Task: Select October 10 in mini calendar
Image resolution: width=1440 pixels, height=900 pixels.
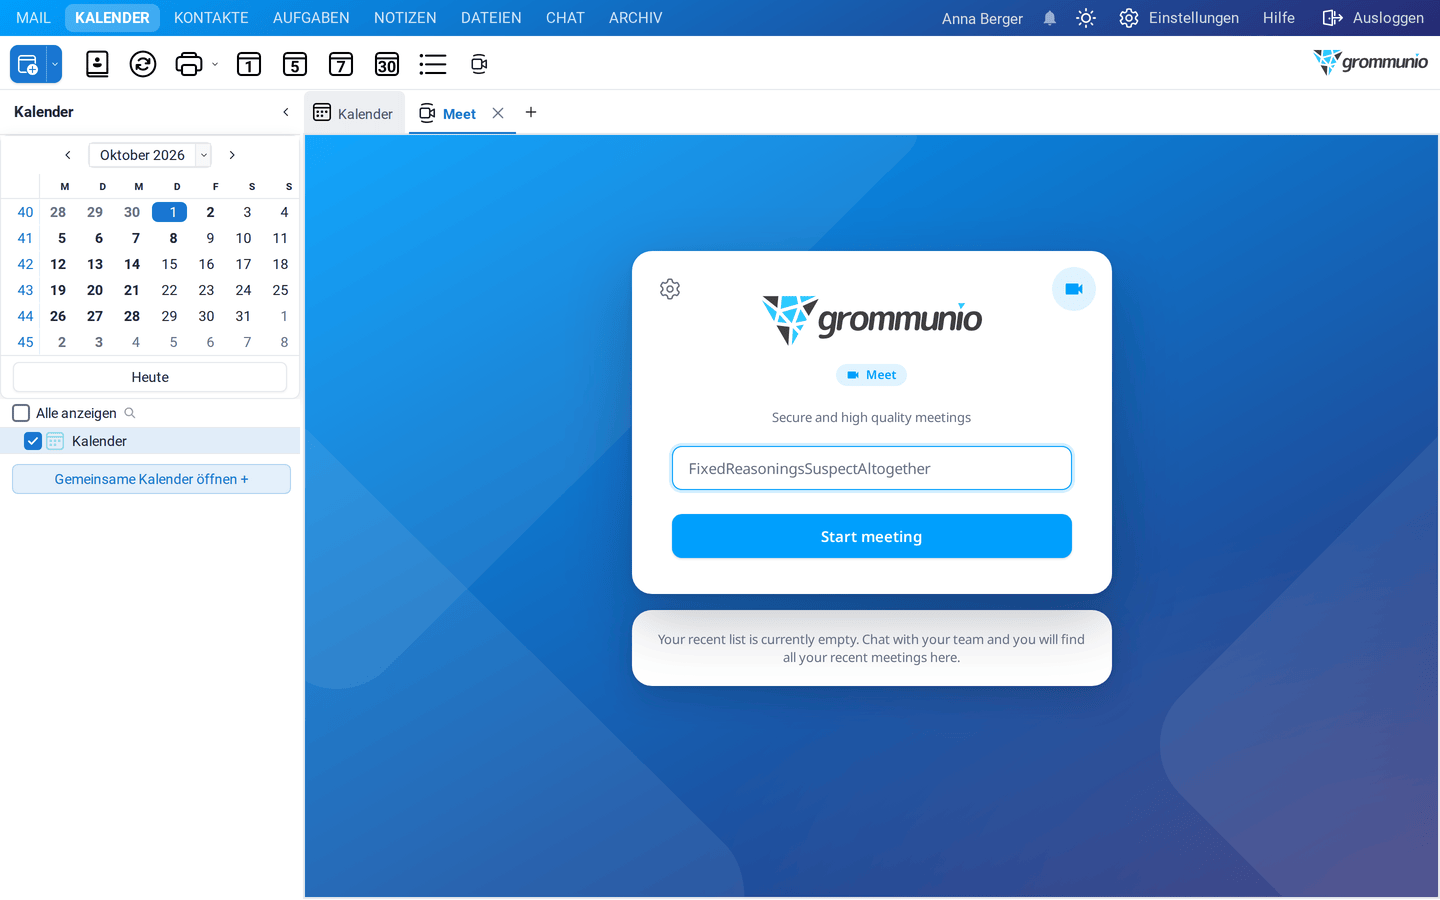Action: [x=243, y=238]
